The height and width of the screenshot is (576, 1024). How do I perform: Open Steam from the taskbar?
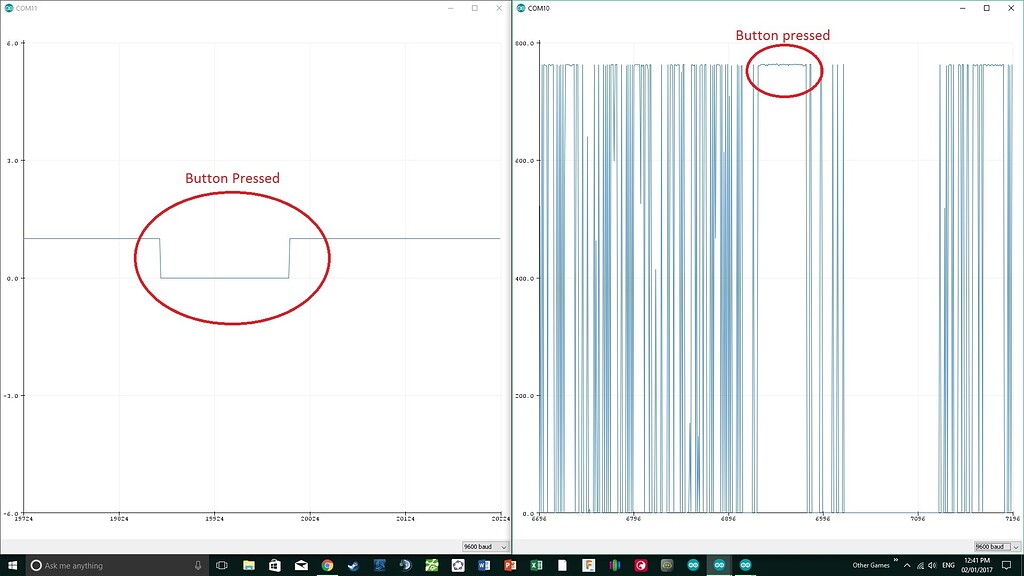point(353,565)
